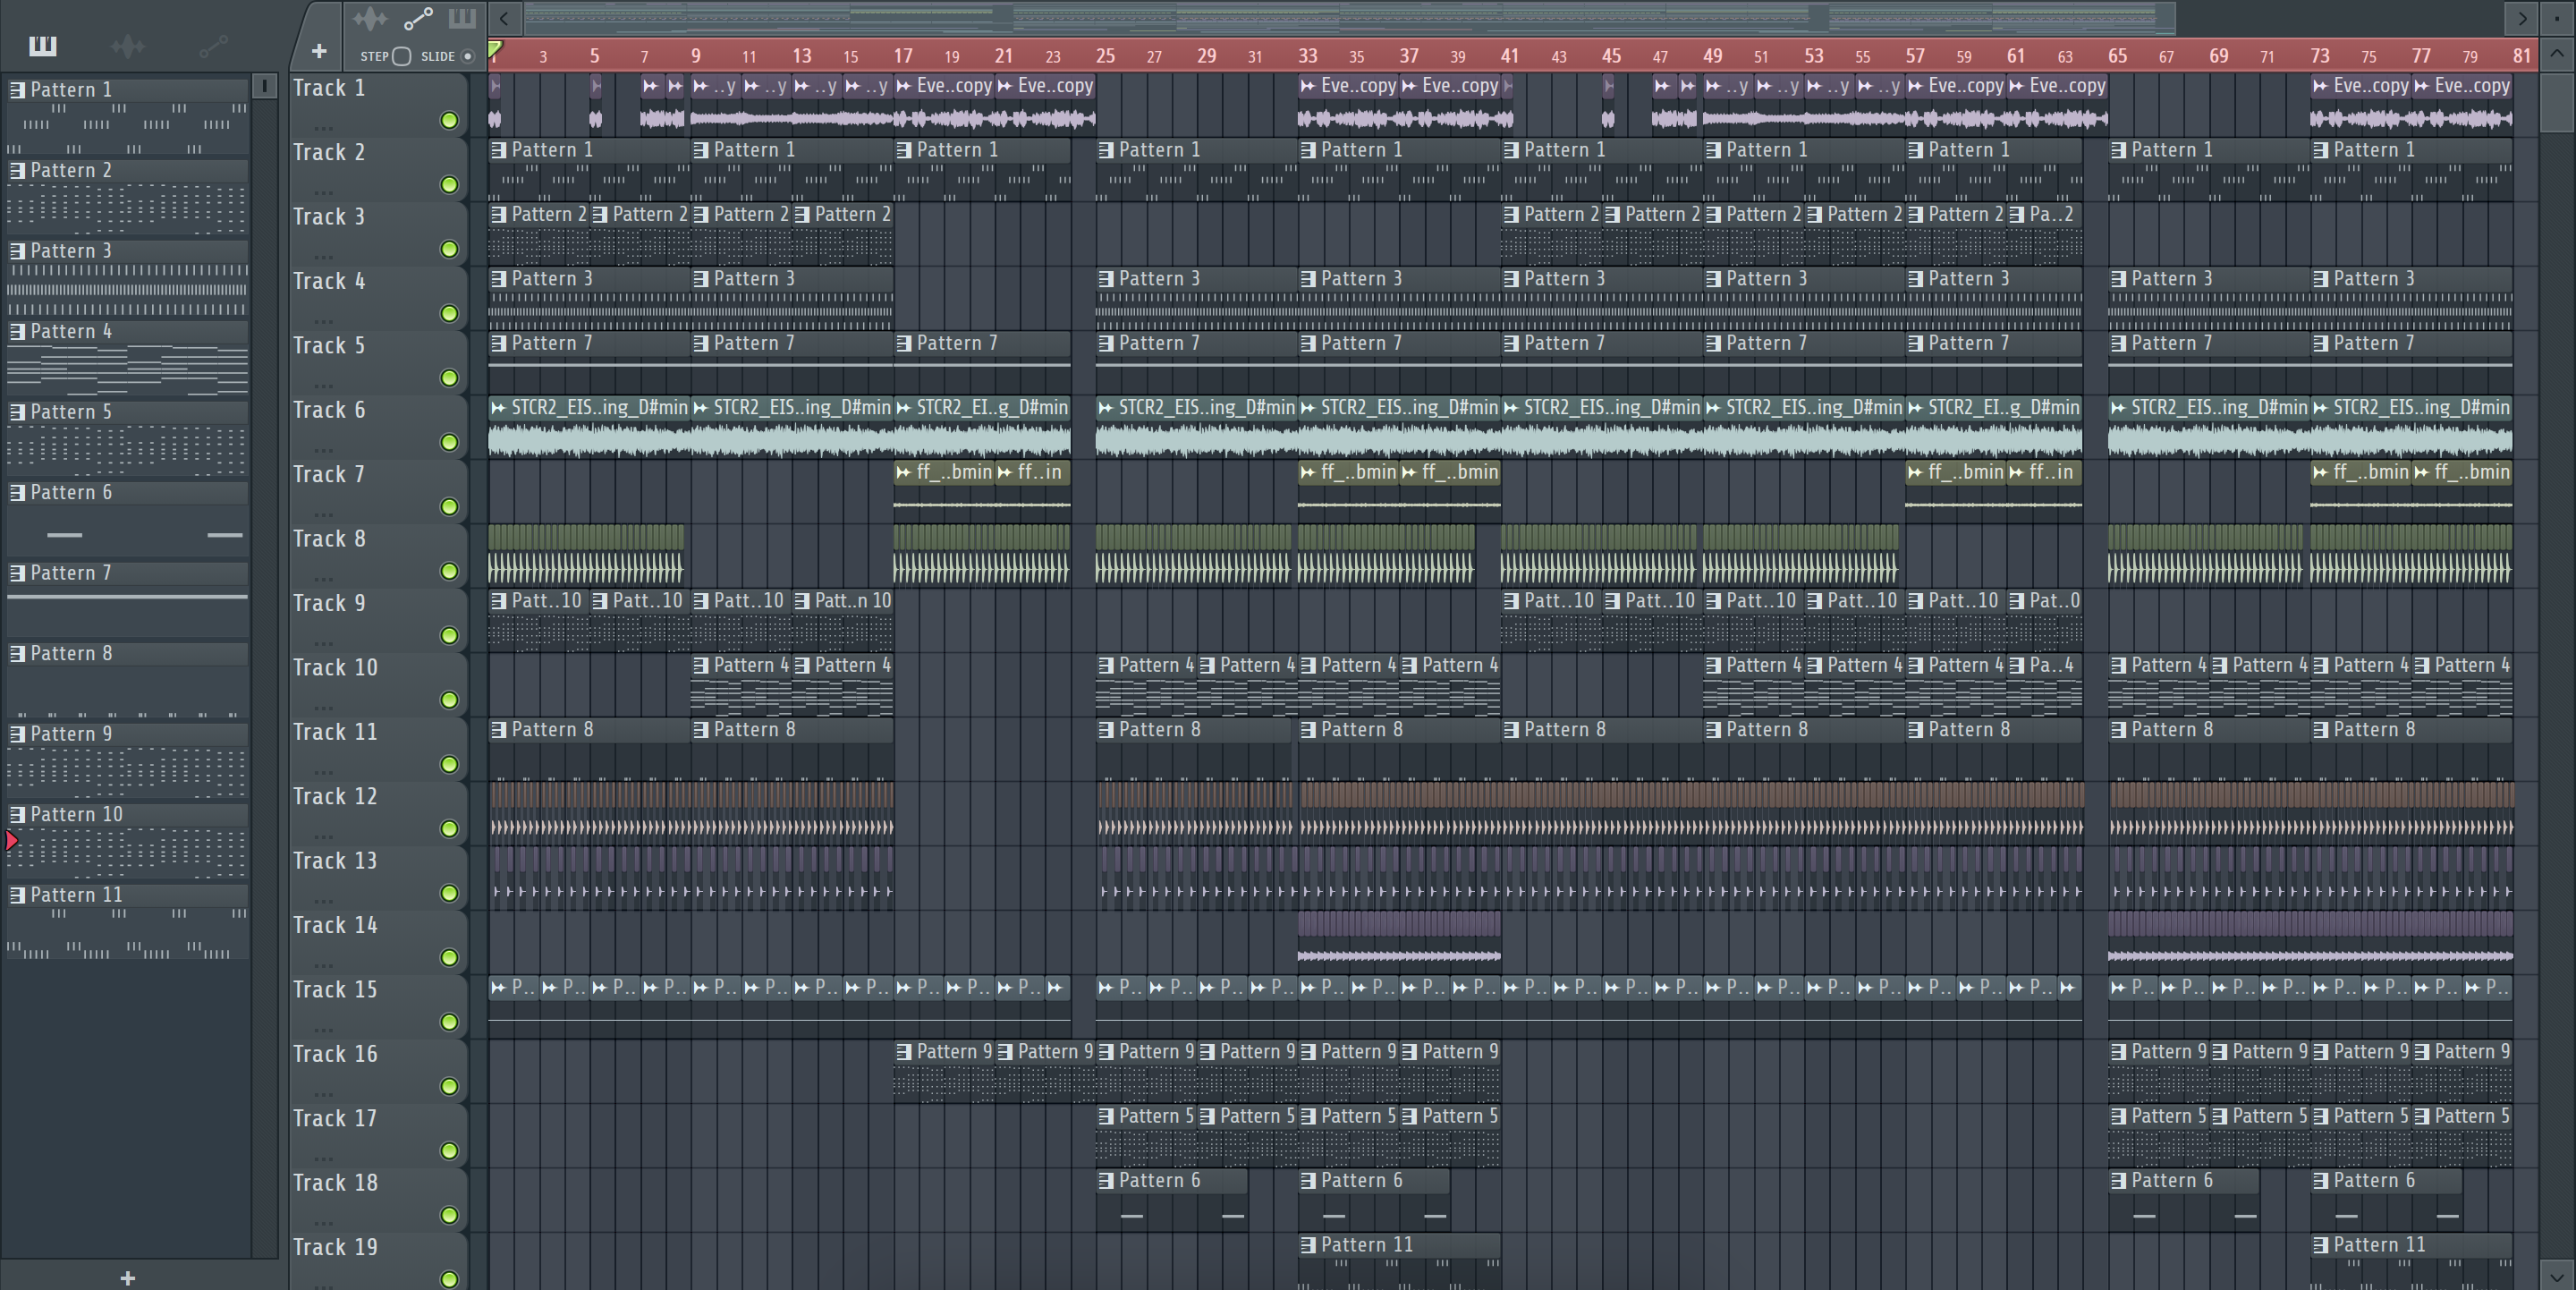Click the green playhead marker at bar 1
The height and width of the screenshot is (1290, 2576).
495,49
